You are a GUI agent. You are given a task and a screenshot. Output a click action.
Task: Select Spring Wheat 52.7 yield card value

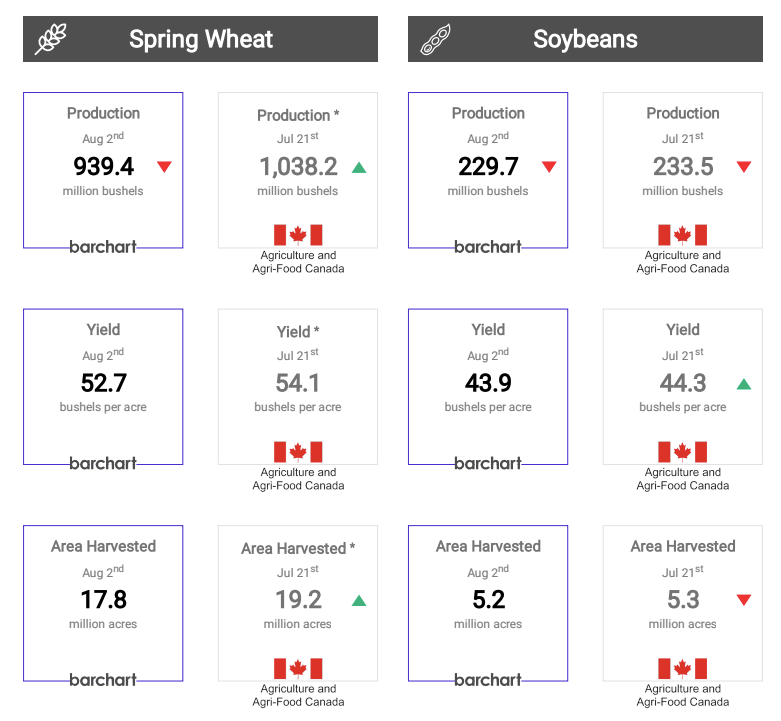pos(103,383)
